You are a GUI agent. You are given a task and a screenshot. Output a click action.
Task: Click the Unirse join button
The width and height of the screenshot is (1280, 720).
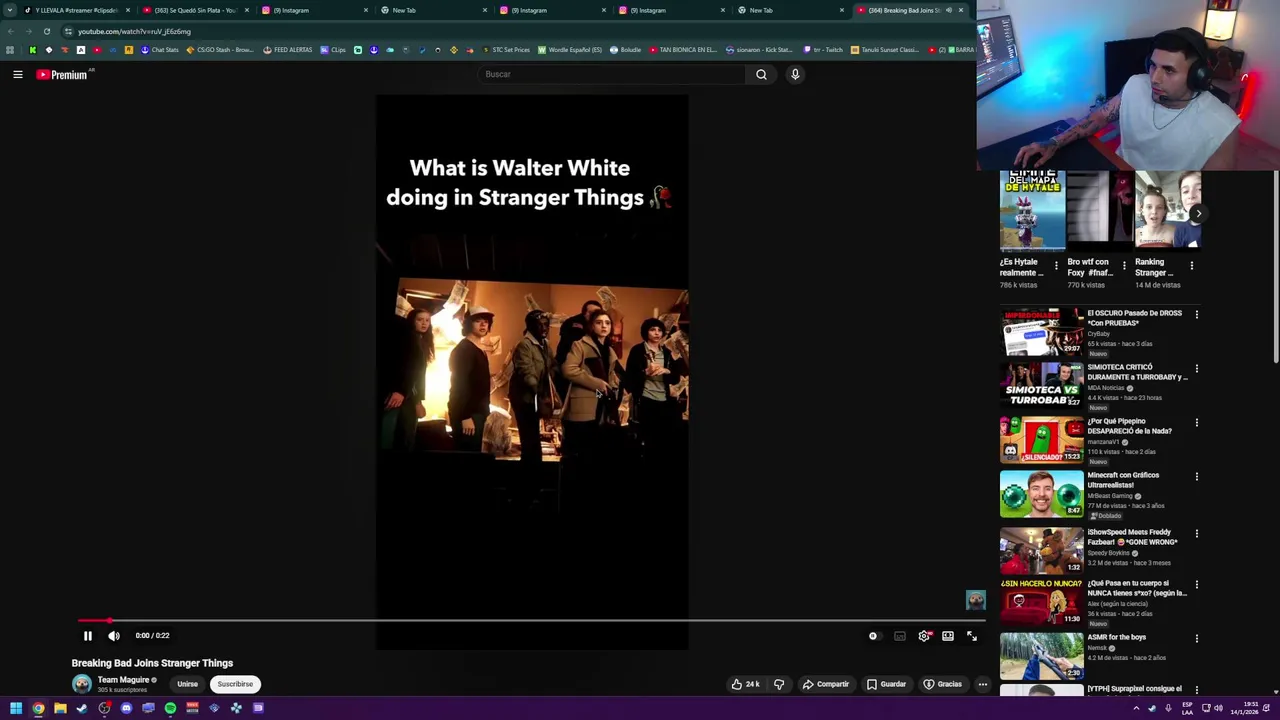click(x=187, y=684)
